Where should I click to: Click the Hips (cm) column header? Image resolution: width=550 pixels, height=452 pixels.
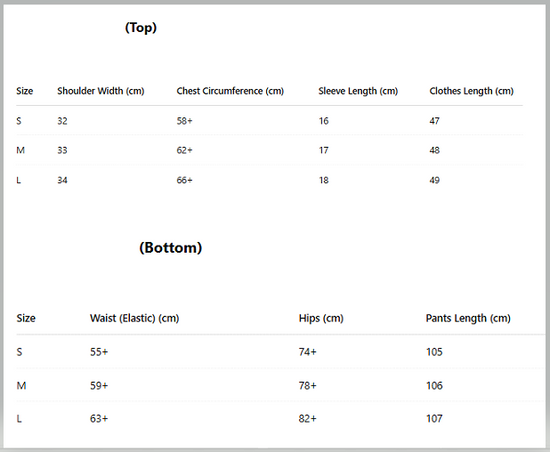point(321,318)
